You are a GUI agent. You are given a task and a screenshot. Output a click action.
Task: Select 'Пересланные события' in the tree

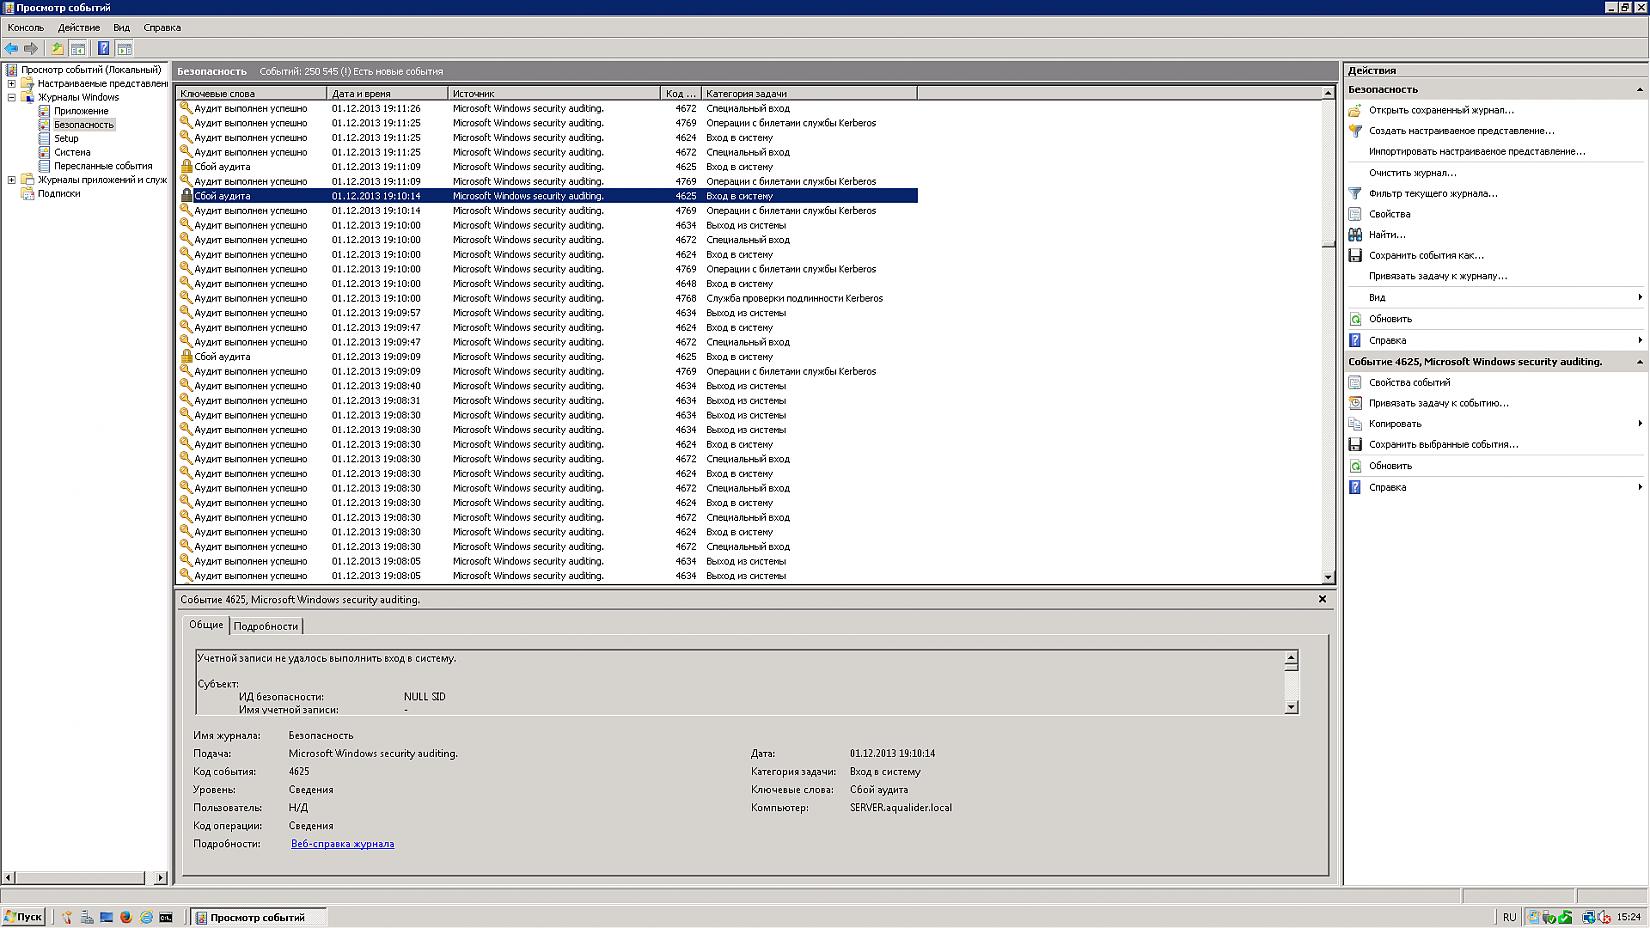103,166
